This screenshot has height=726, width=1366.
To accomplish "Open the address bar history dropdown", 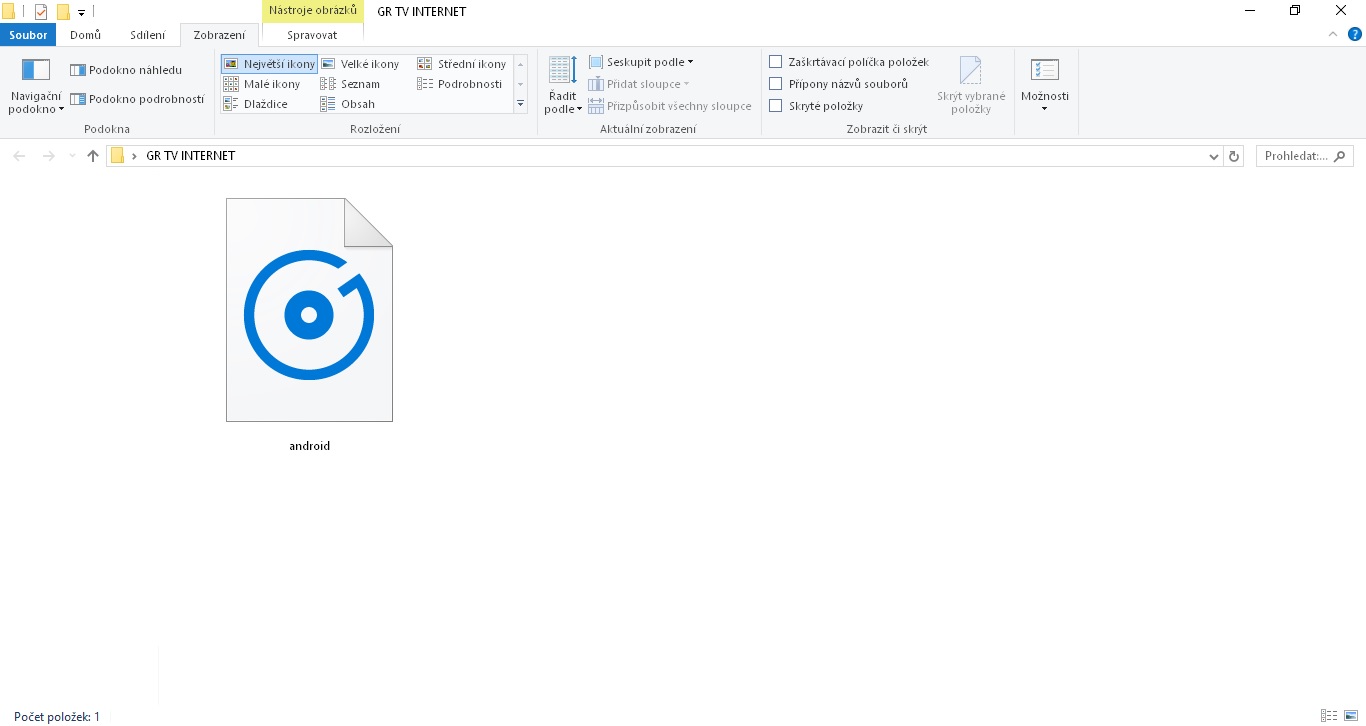I will coord(1214,156).
